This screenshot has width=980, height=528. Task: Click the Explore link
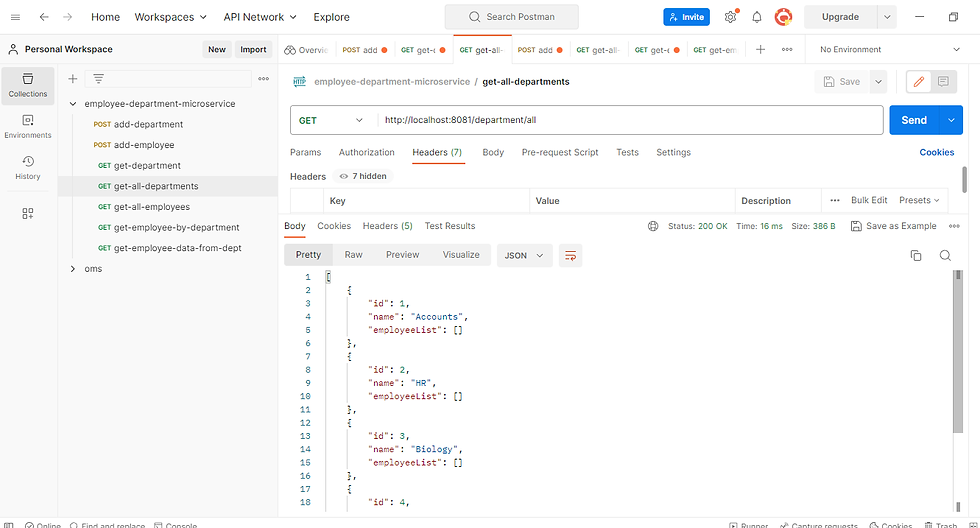pos(331,17)
